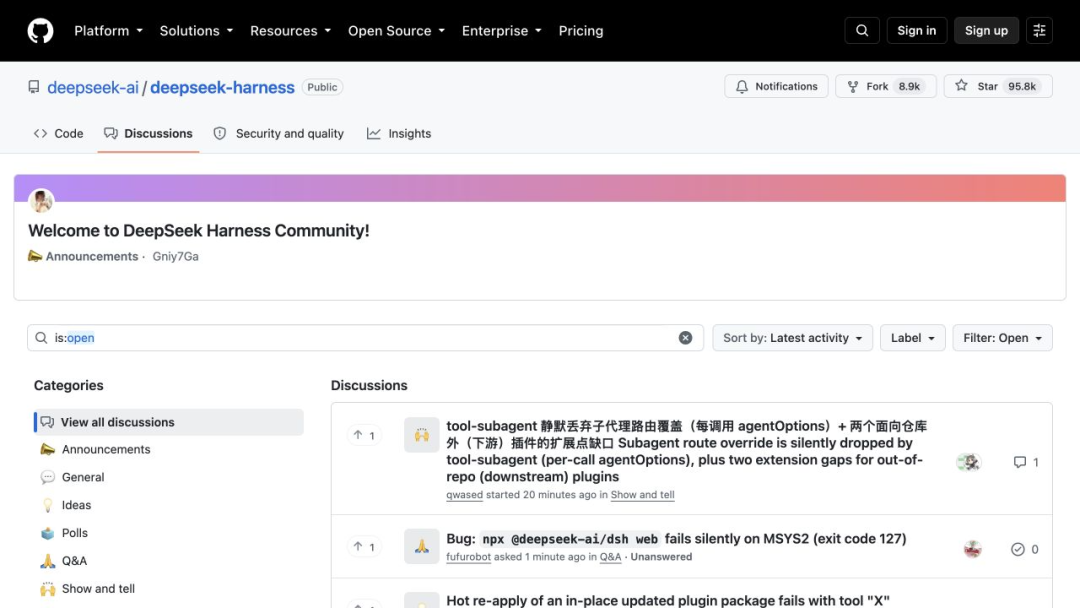Screen dimensions: 1080x608
Task: Click author fufurobot on MSYS2 discussion
Action: [x=468, y=556]
